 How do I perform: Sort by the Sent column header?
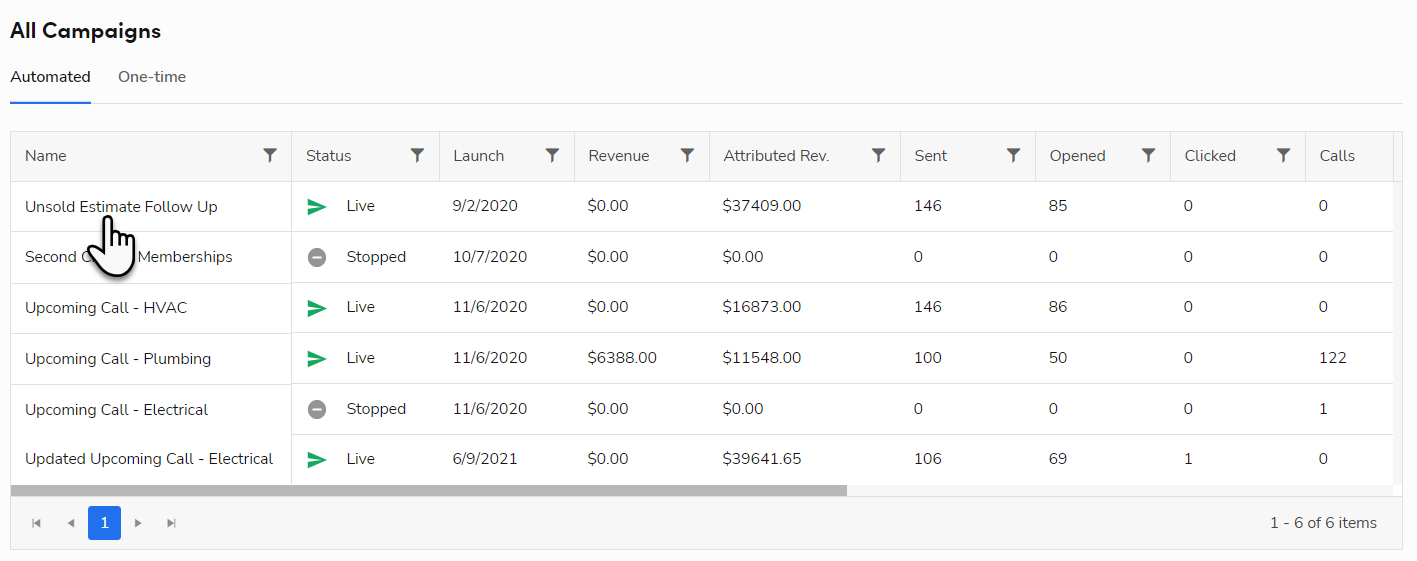click(930, 156)
